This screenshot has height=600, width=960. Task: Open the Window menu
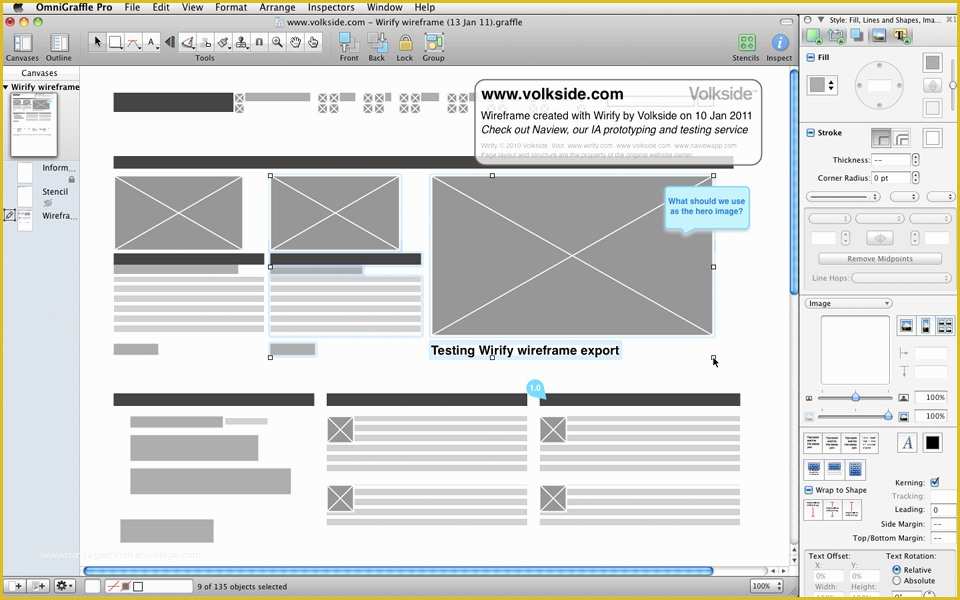pyautogui.click(x=384, y=7)
